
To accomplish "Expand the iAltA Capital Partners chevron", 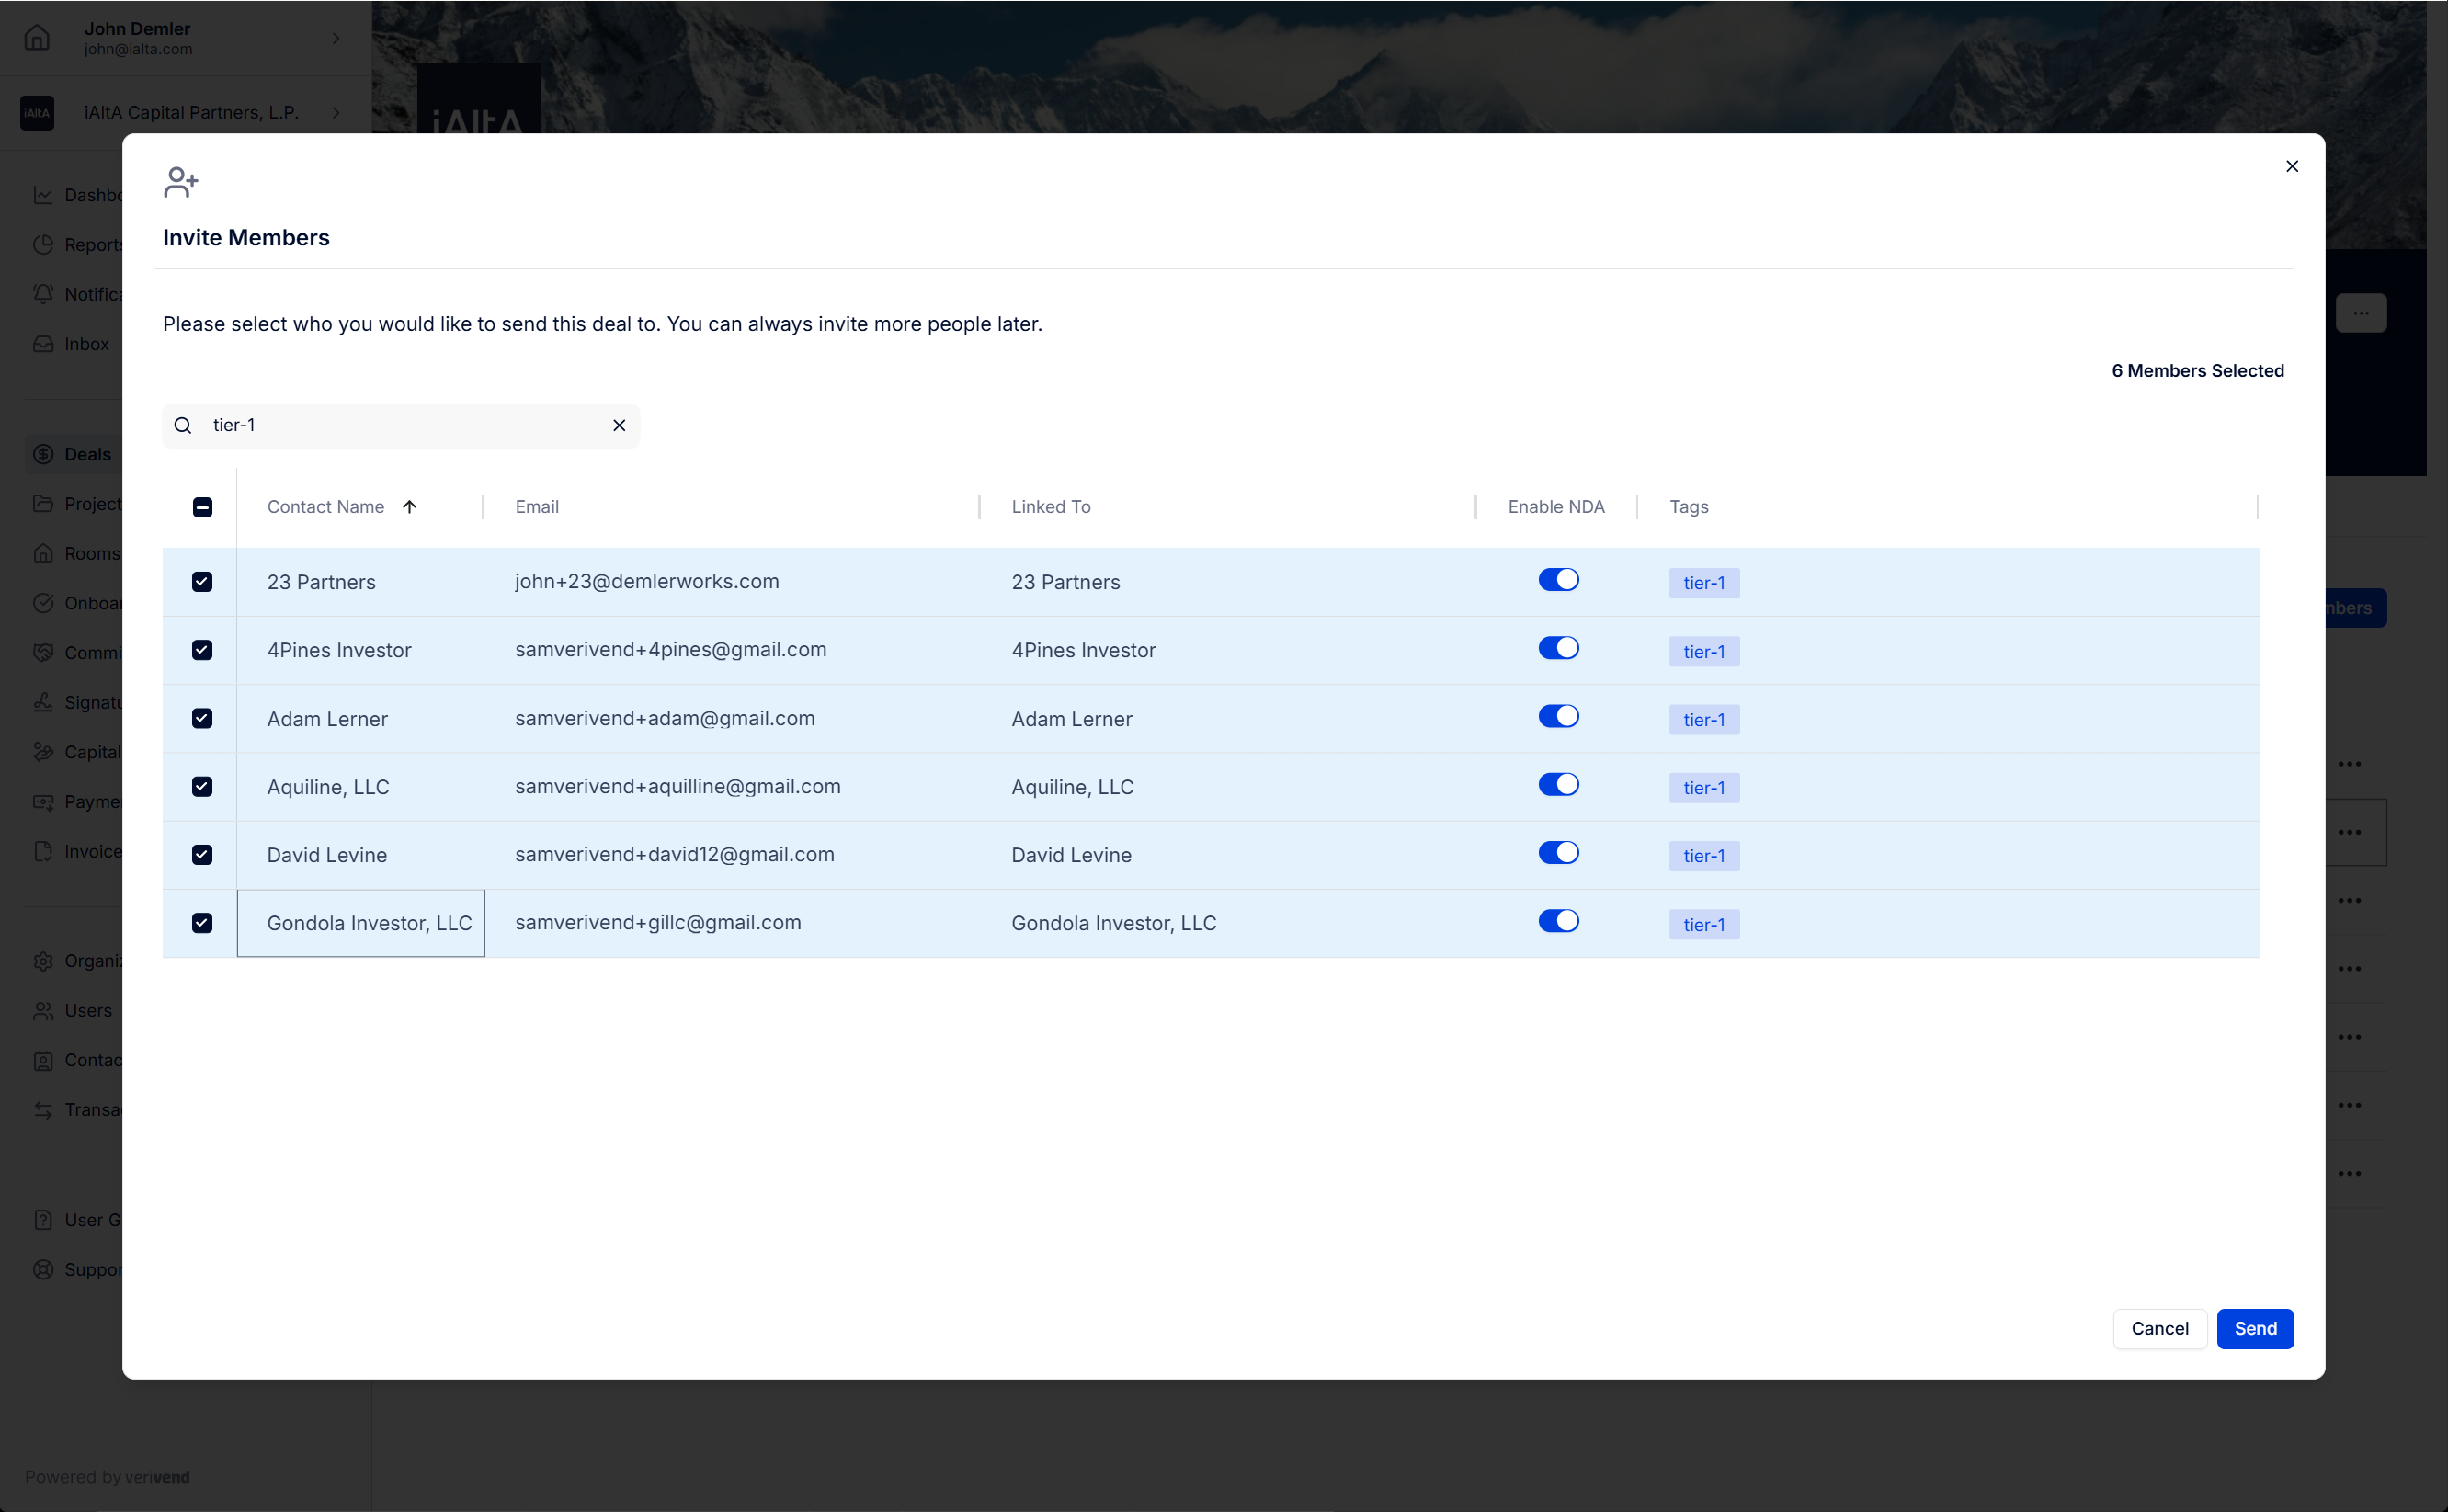I will 336,113.
